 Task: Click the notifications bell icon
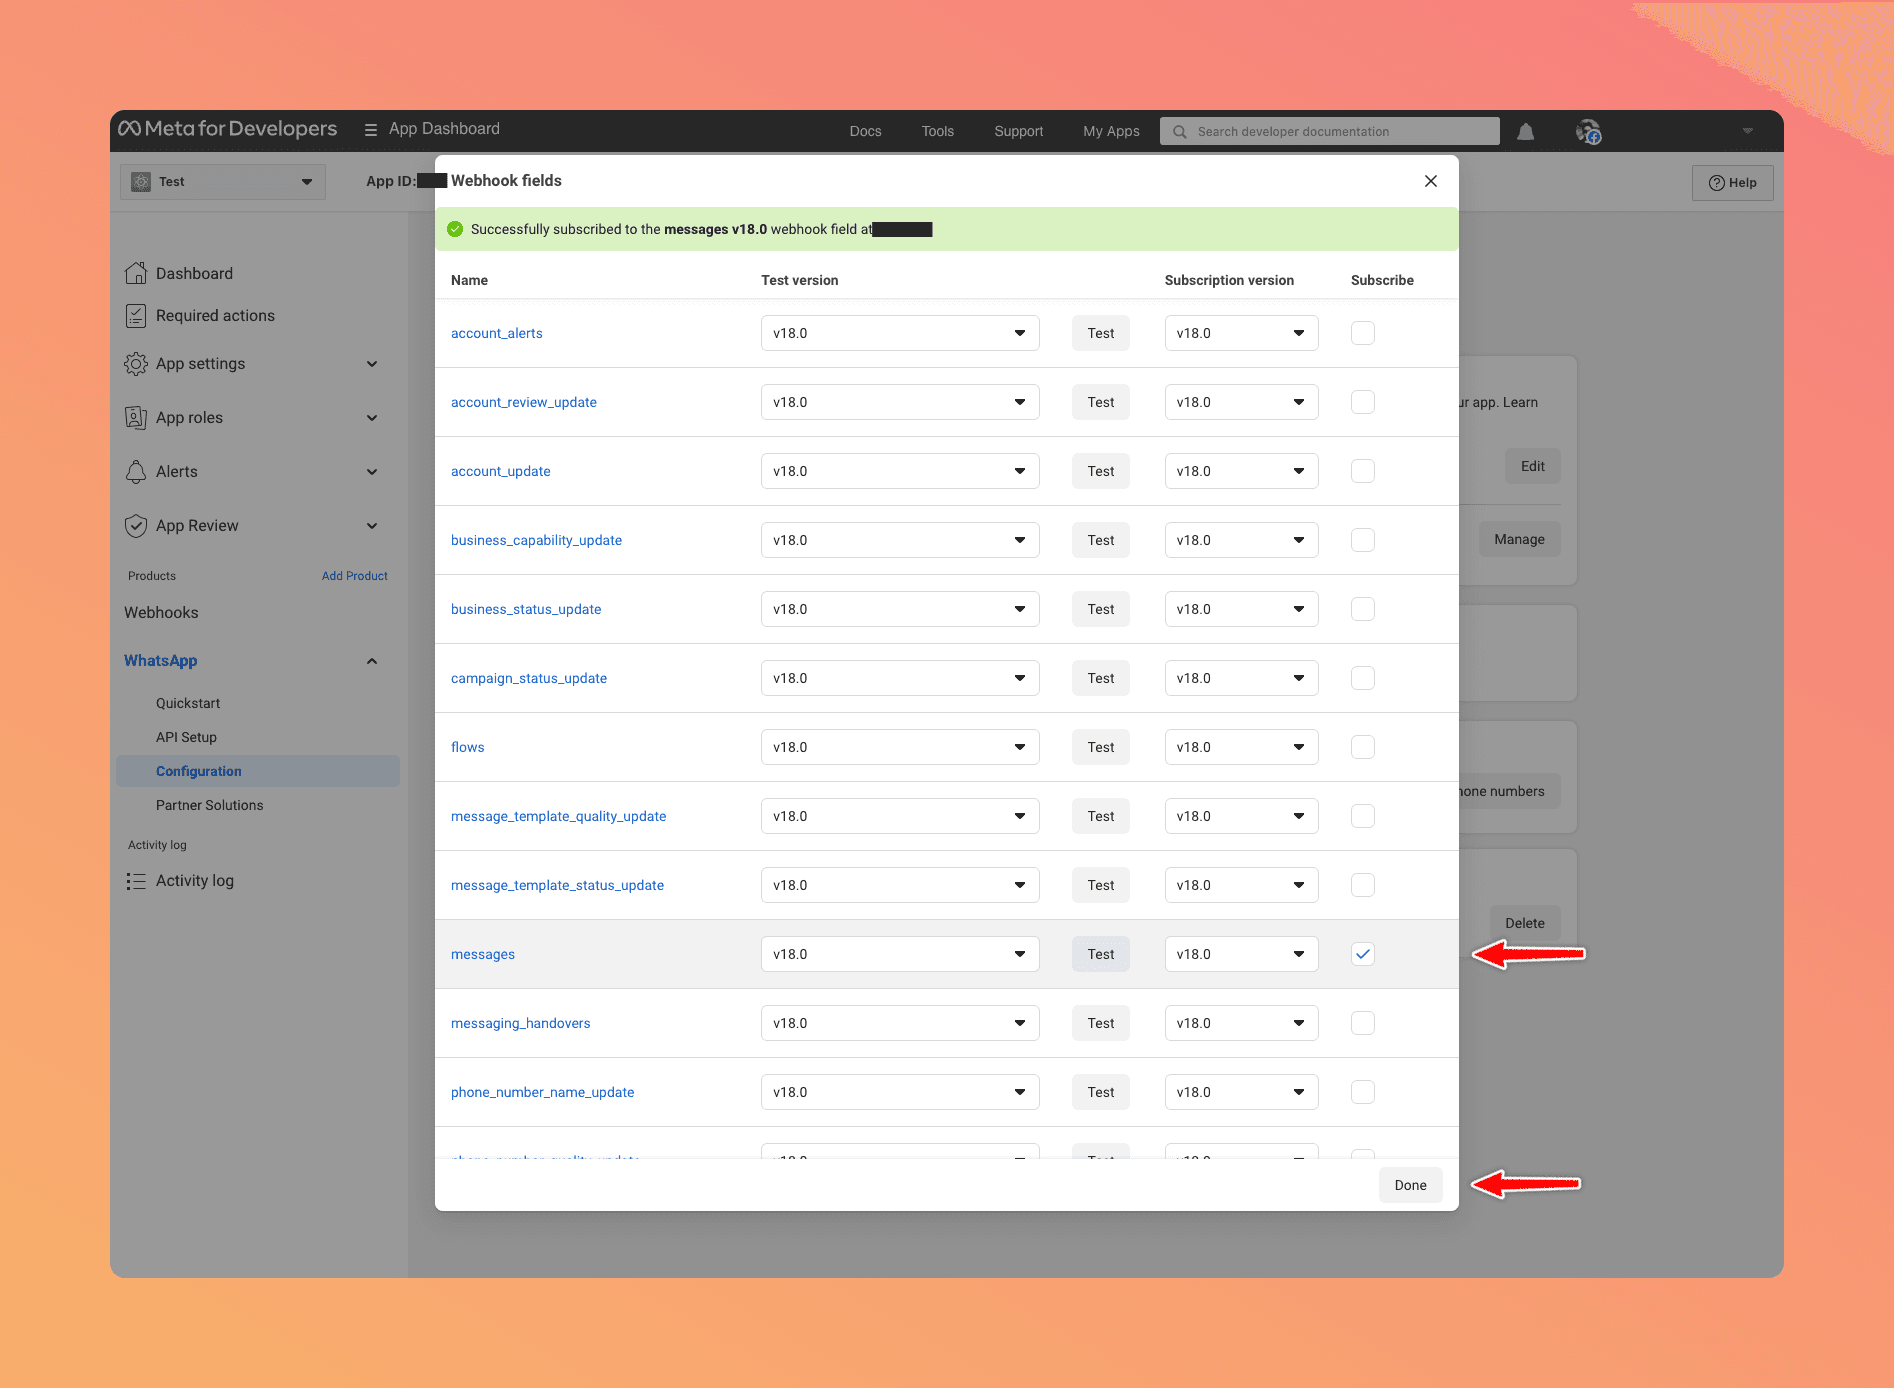[1526, 131]
